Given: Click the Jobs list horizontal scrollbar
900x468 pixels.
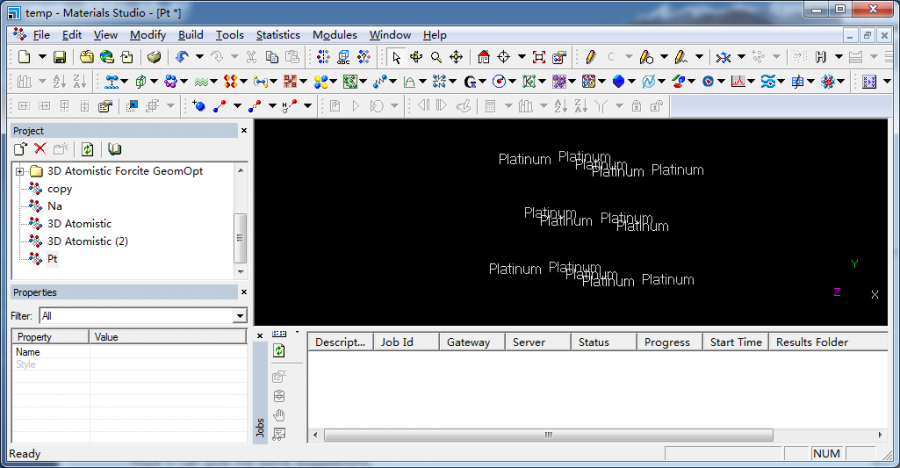Looking at the screenshot, I should click(x=549, y=435).
